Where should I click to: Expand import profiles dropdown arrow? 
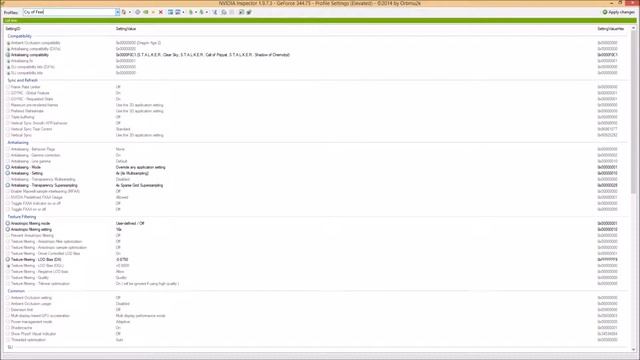coord(207,12)
